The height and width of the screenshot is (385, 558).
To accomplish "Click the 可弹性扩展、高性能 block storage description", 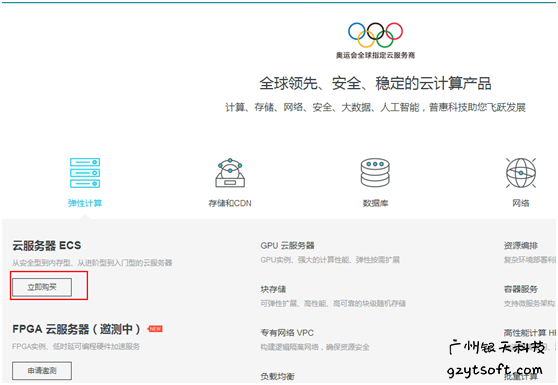I will click(x=333, y=304).
